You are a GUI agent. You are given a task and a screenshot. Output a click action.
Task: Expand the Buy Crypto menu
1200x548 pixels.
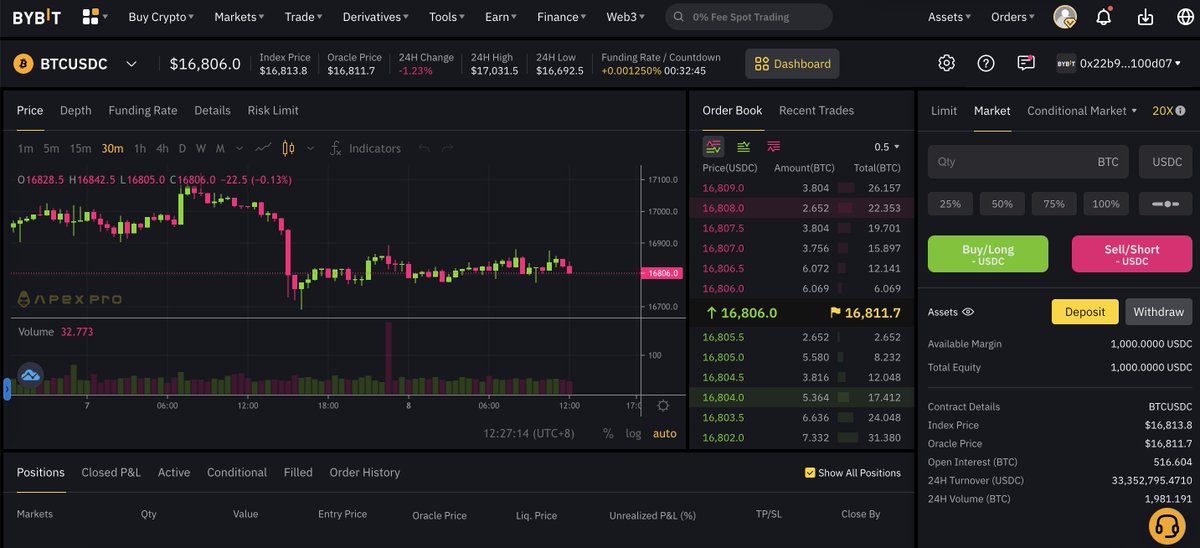click(x=161, y=17)
